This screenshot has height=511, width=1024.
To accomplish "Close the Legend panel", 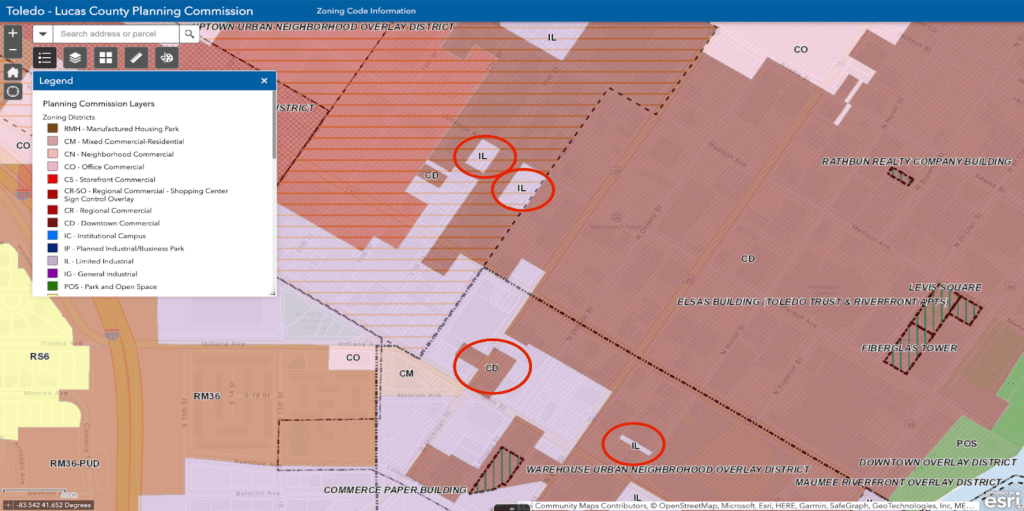I will click(x=264, y=81).
